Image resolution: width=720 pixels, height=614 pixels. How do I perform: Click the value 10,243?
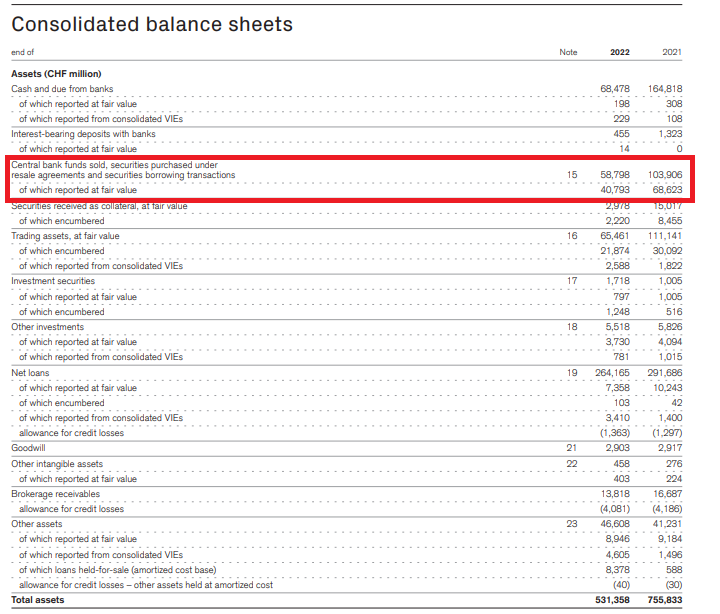[668, 388]
